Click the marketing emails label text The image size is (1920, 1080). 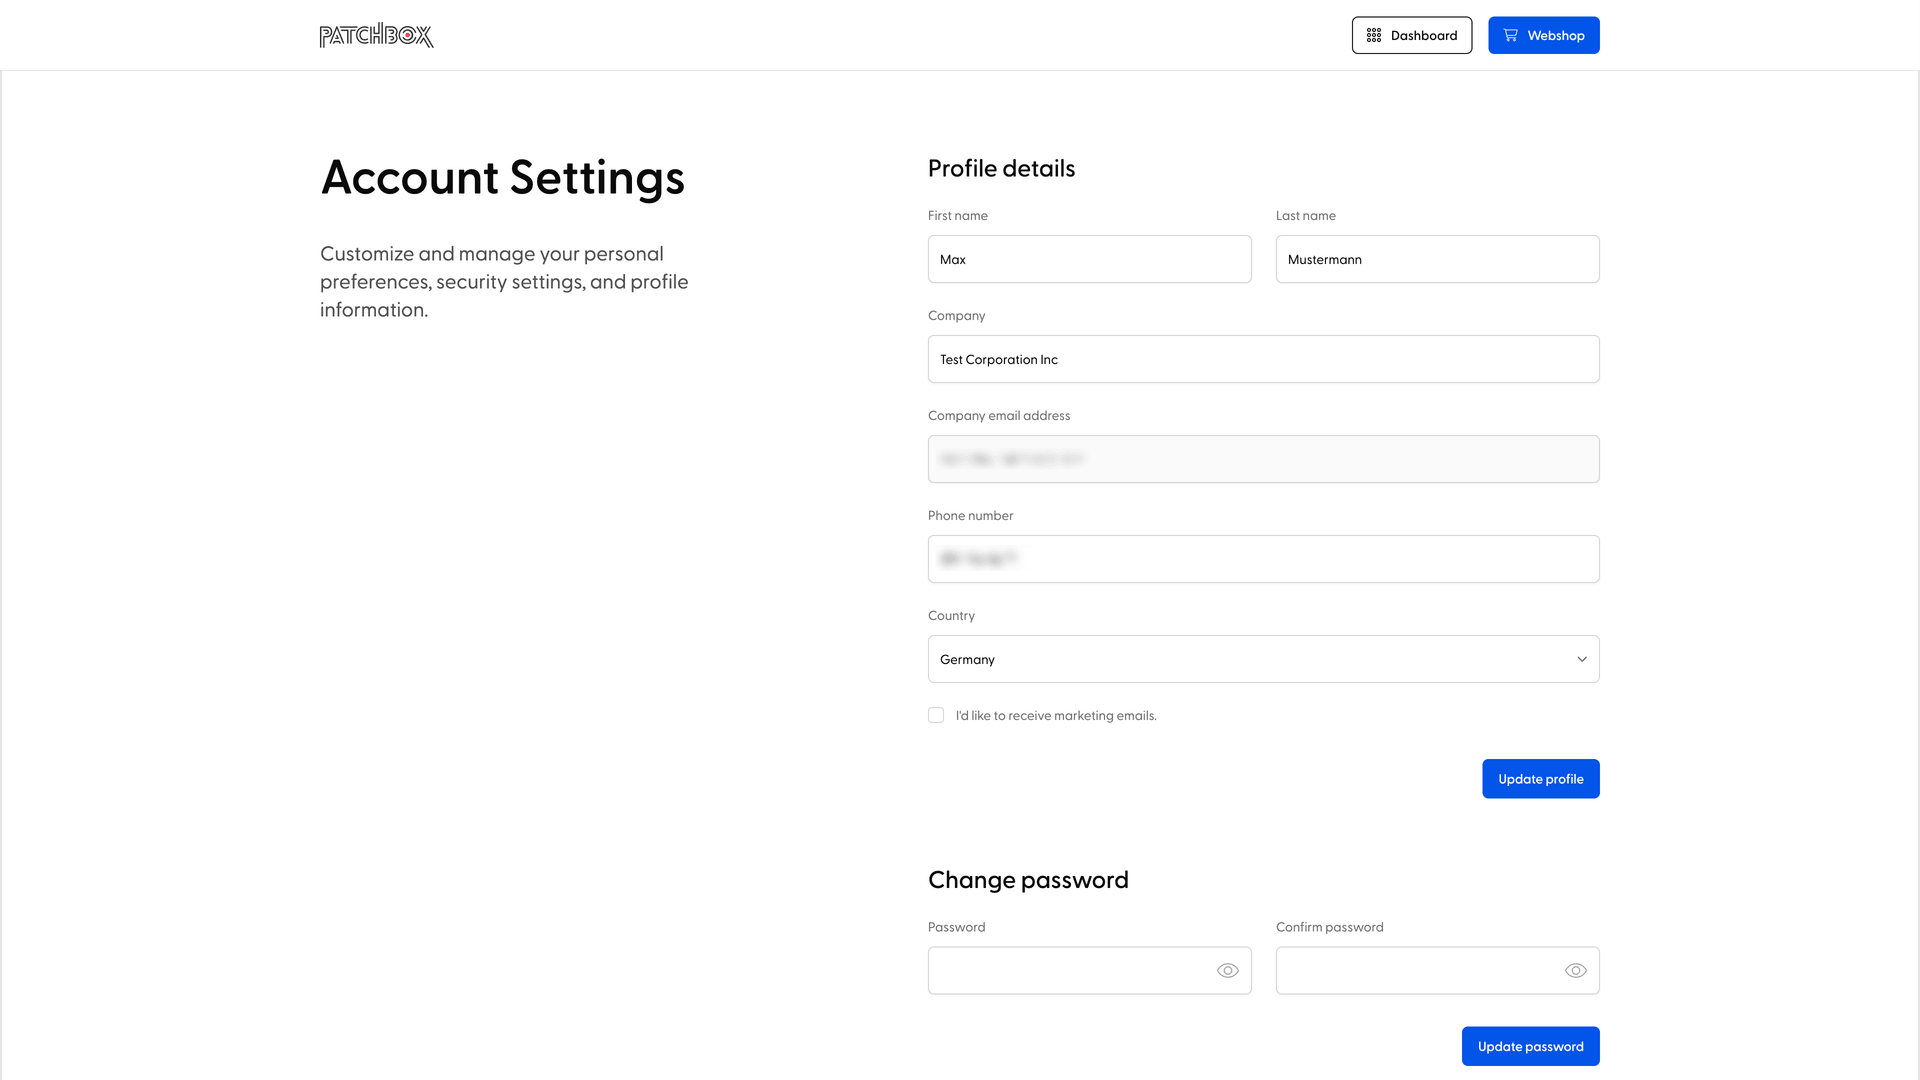click(x=1055, y=715)
